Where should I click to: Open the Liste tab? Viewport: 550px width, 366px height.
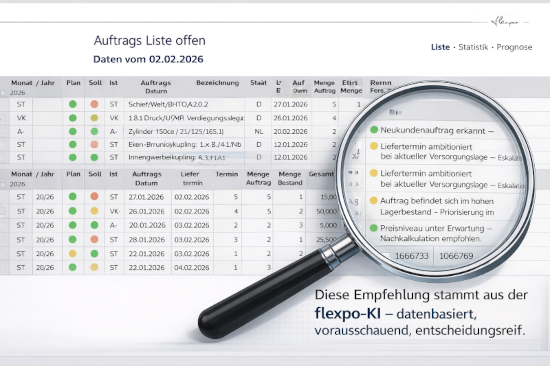440,47
